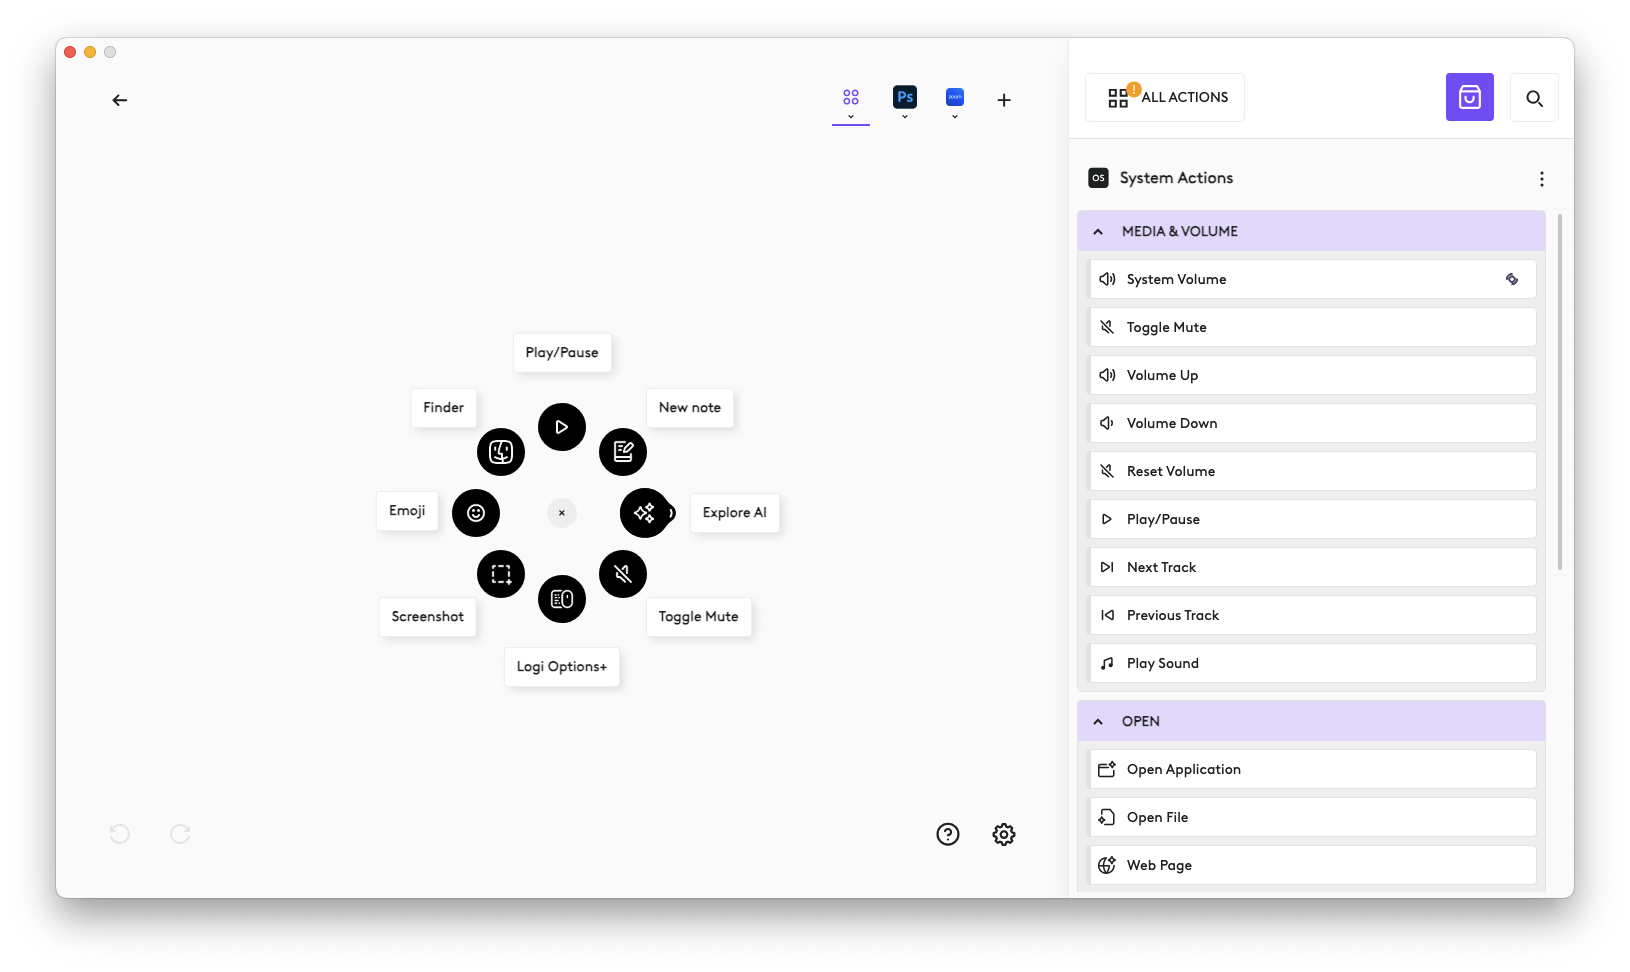The height and width of the screenshot is (972, 1630).
Task: Click the Explore AI sparkle icon
Action: [646, 512]
